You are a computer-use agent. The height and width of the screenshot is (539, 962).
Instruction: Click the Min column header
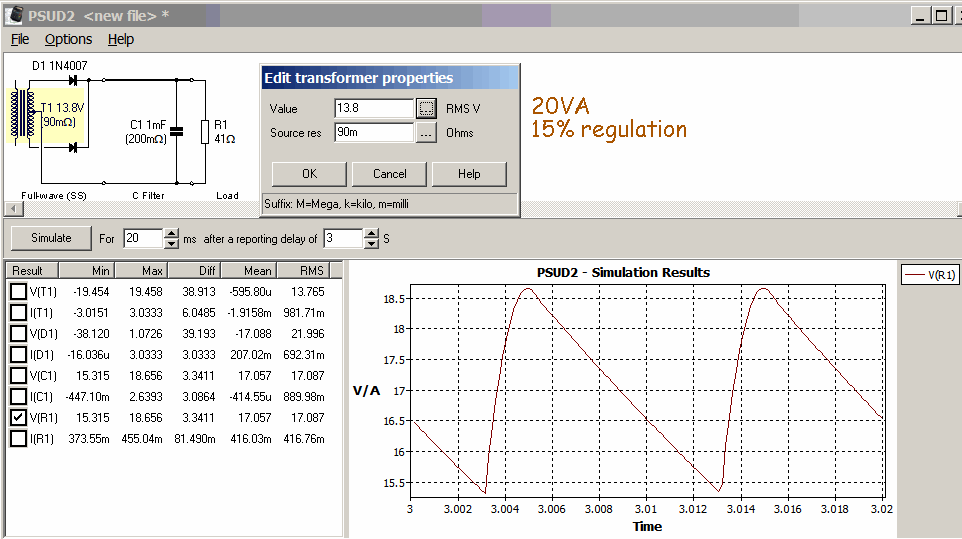(x=87, y=270)
